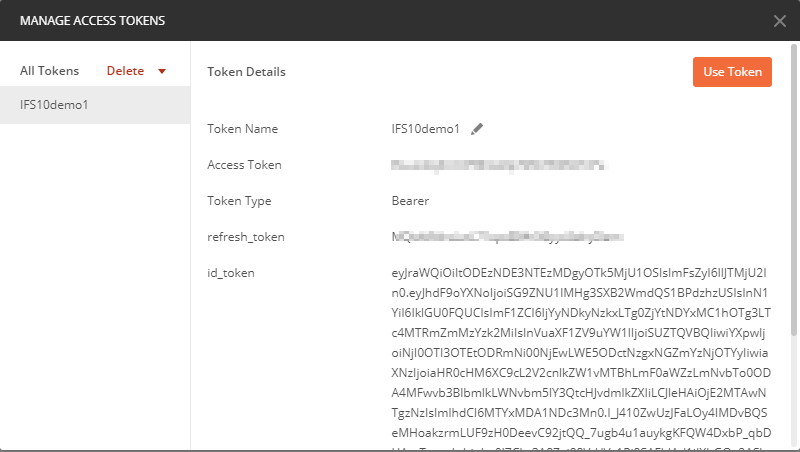This screenshot has height=452, width=800.
Task: Close the Manage Access Tokens dialog
Action: (780, 20)
